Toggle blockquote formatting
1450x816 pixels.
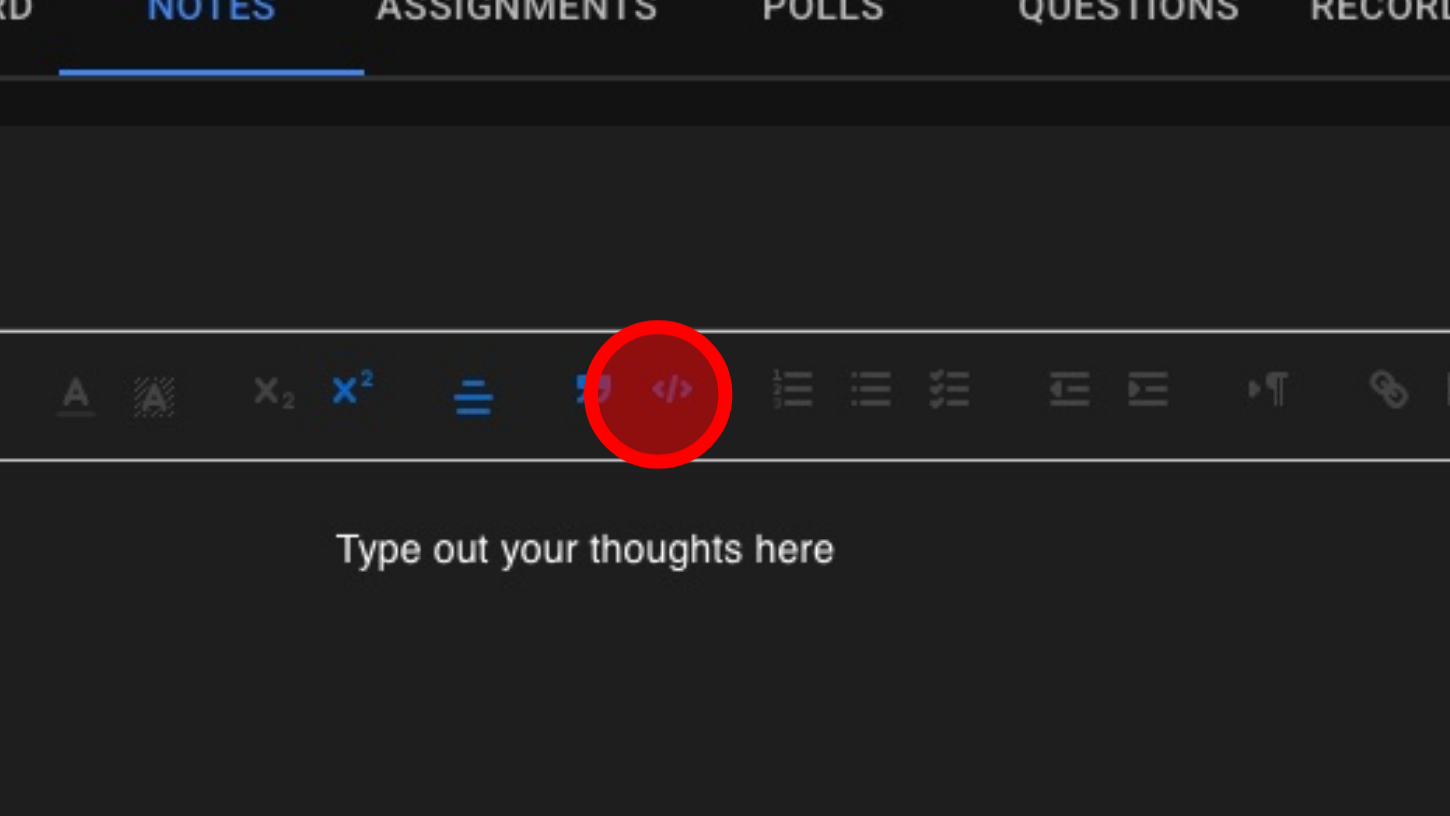(x=594, y=389)
